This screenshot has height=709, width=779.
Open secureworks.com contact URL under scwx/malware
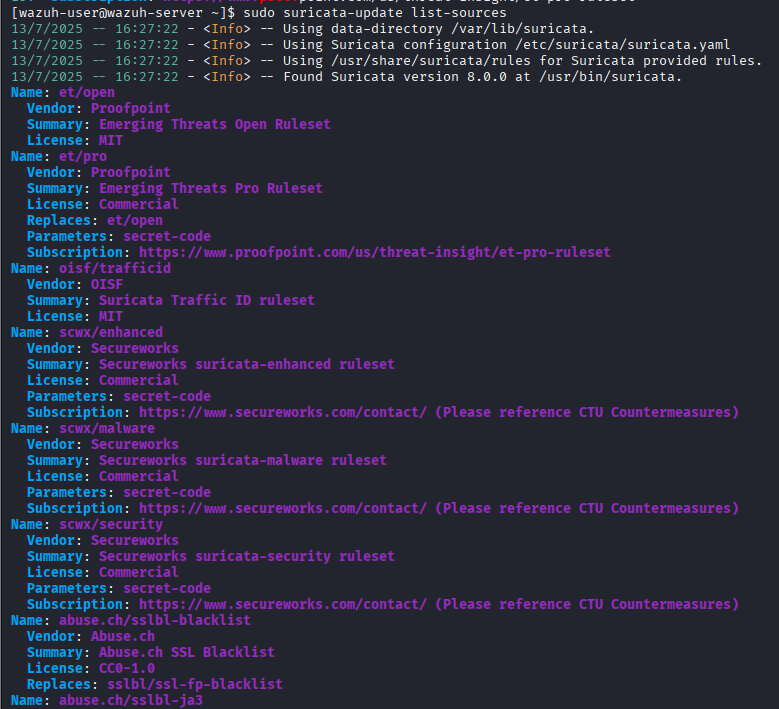tap(283, 508)
